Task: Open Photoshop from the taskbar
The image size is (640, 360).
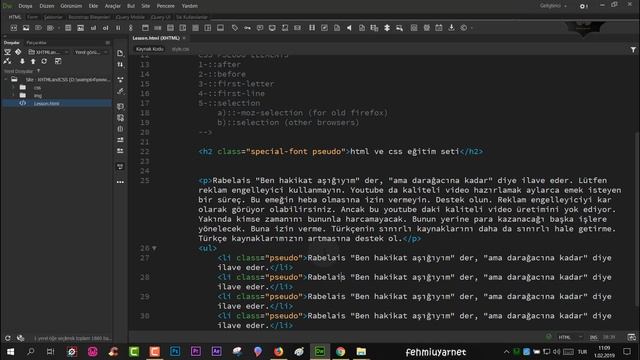Action: pos(175,351)
